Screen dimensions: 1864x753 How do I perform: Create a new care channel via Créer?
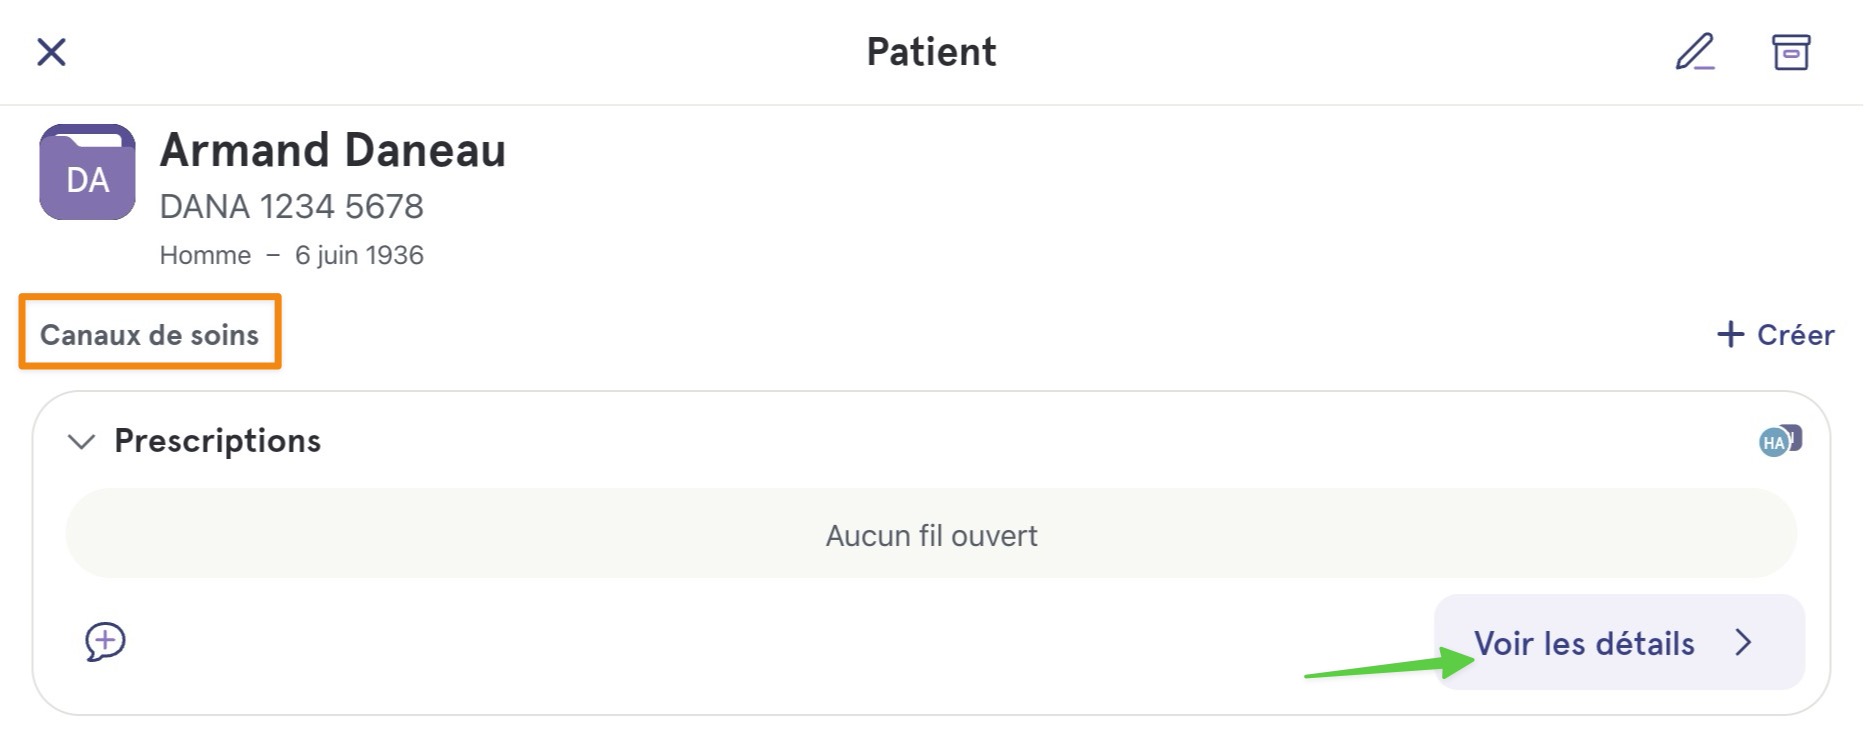(1776, 334)
